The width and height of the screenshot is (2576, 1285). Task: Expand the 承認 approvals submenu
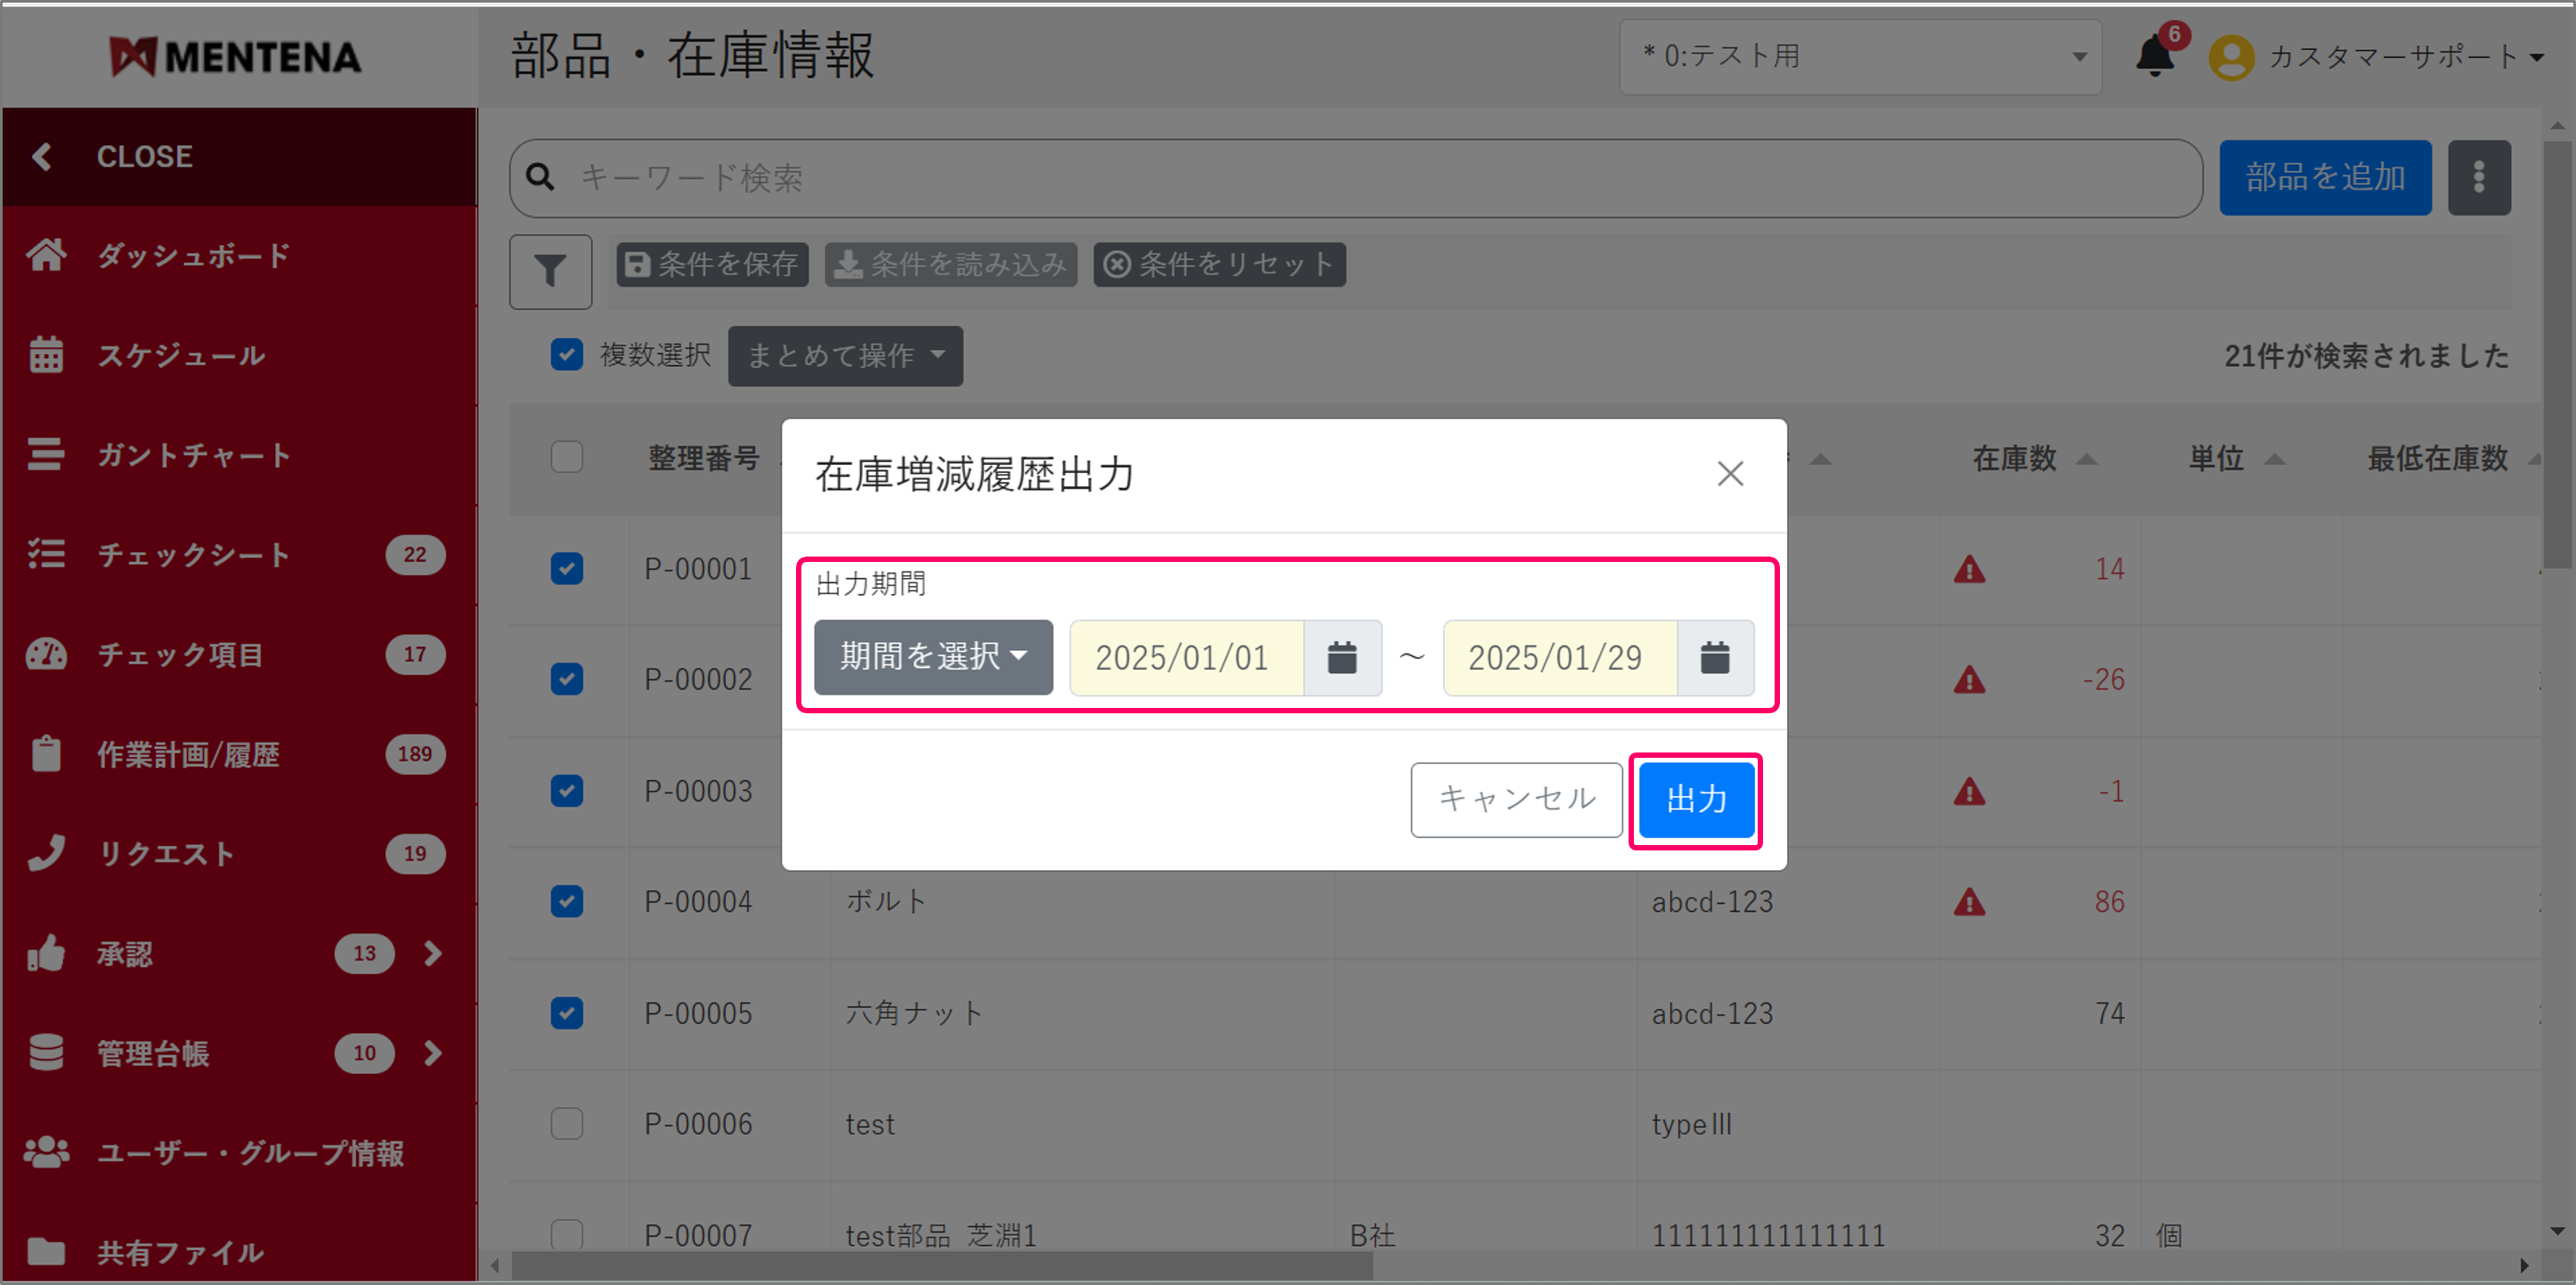click(433, 953)
